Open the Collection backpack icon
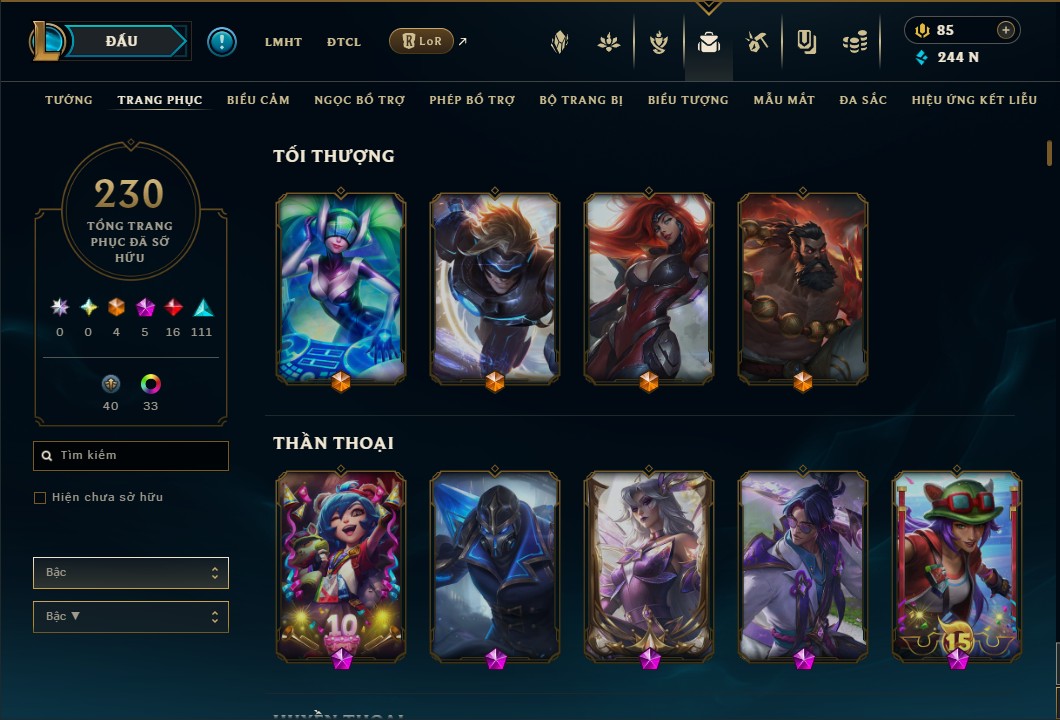1060x720 pixels. click(708, 43)
